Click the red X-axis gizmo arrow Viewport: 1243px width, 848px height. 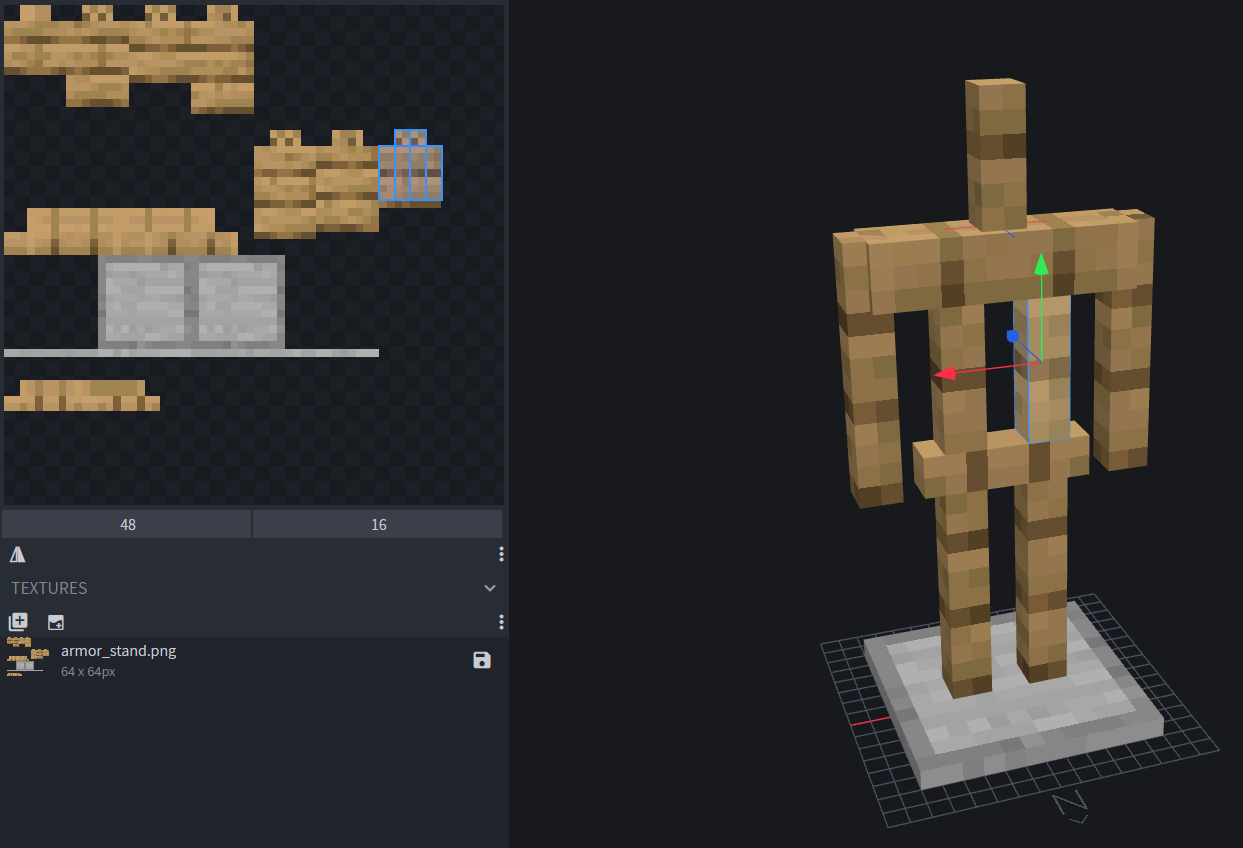(x=943, y=373)
